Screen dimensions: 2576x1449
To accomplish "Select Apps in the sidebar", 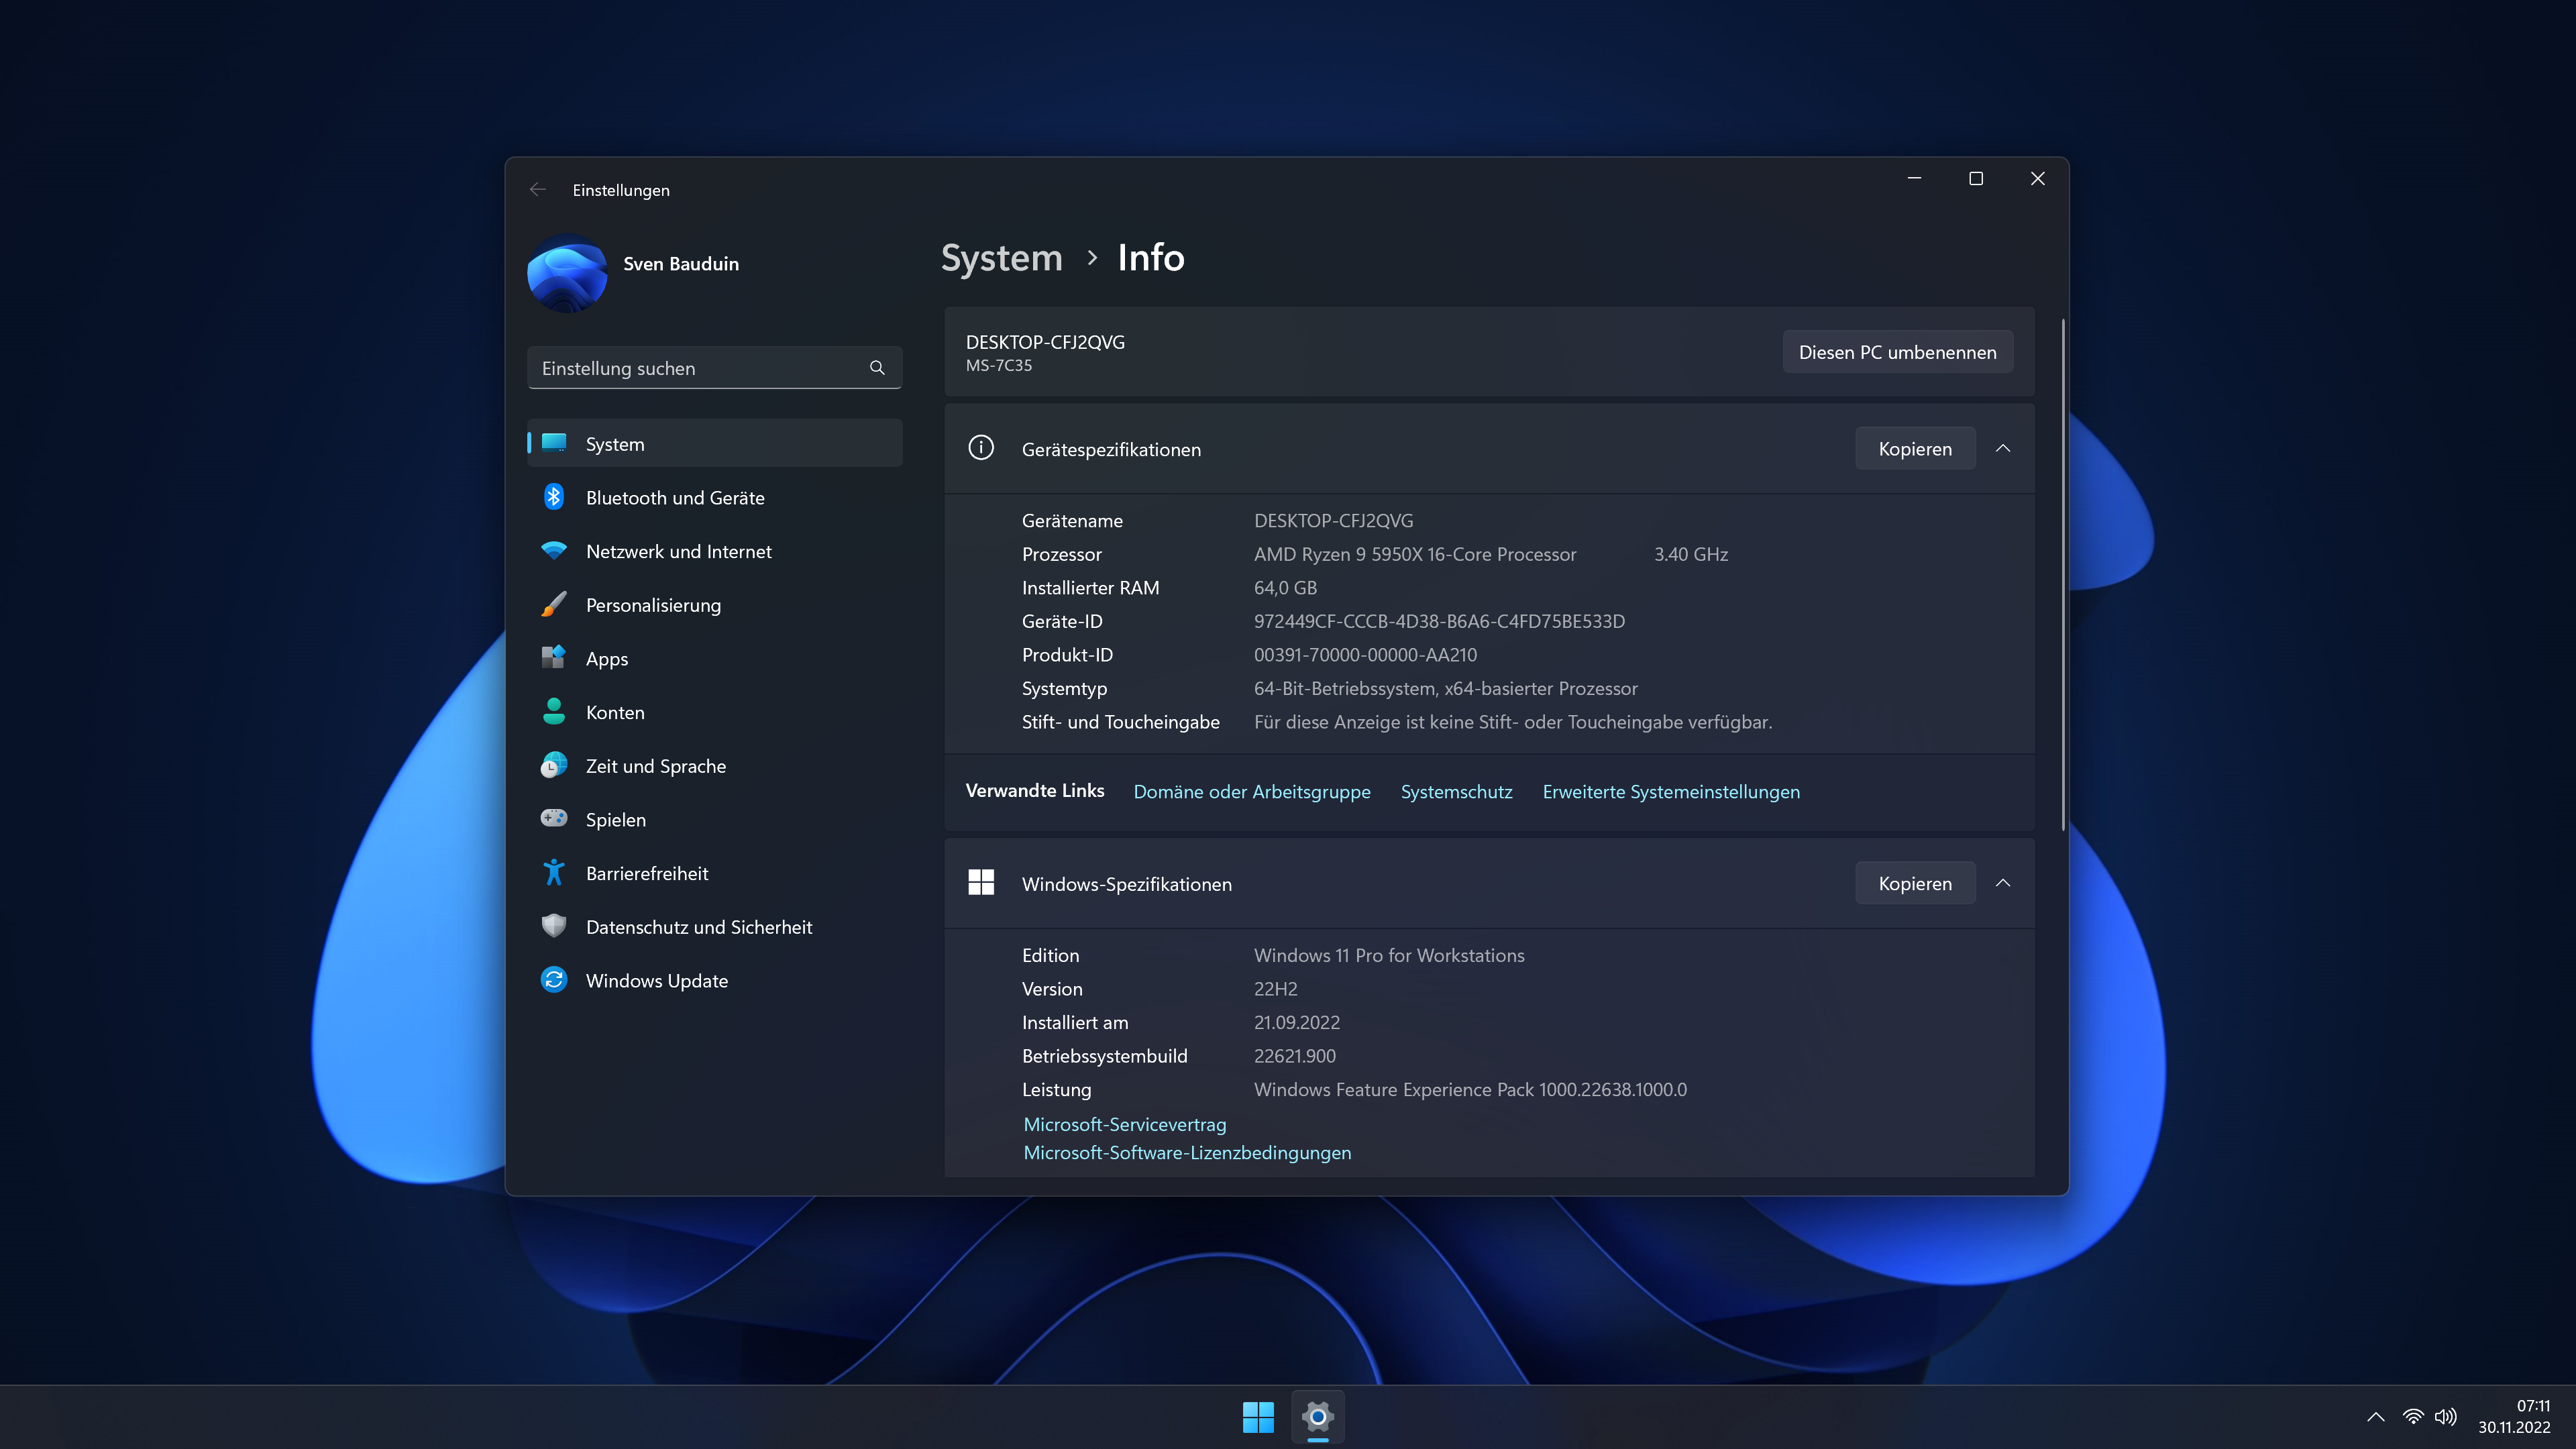I will [x=607, y=659].
